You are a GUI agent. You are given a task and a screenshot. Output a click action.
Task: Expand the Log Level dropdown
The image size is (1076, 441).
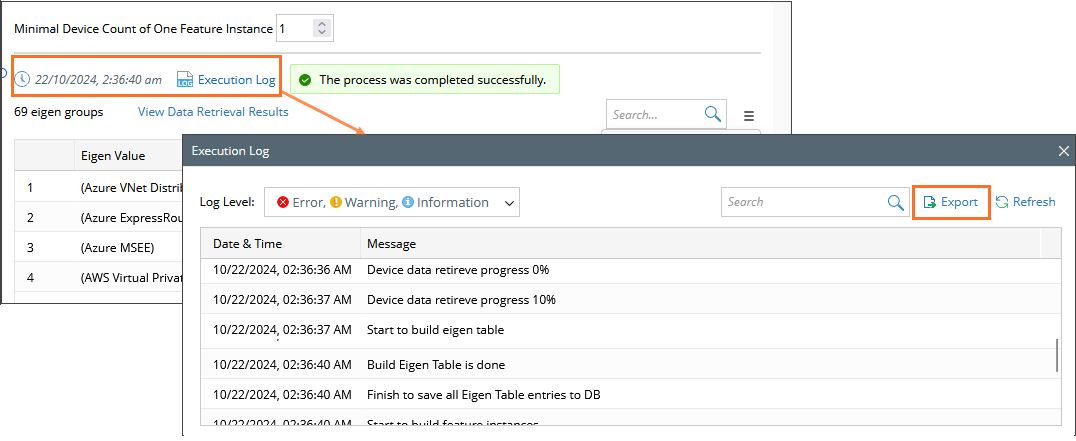coord(510,203)
